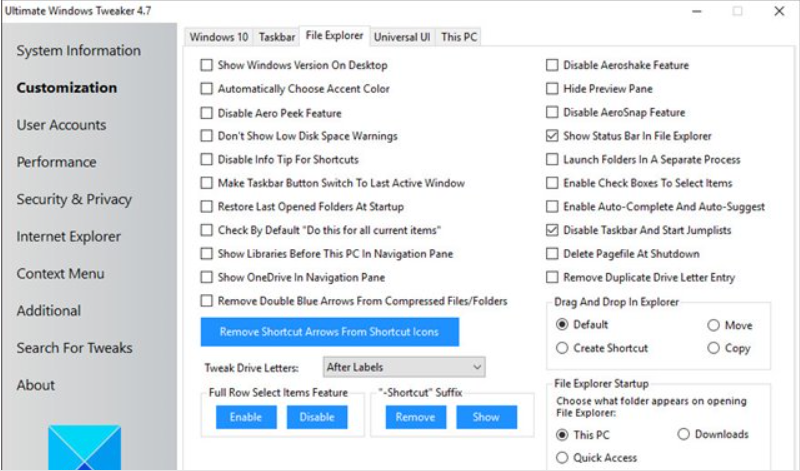The height and width of the screenshot is (471, 800).
Task: Tick Disable Aero Peek Feature checkbox
Action: [x=207, y=113]
